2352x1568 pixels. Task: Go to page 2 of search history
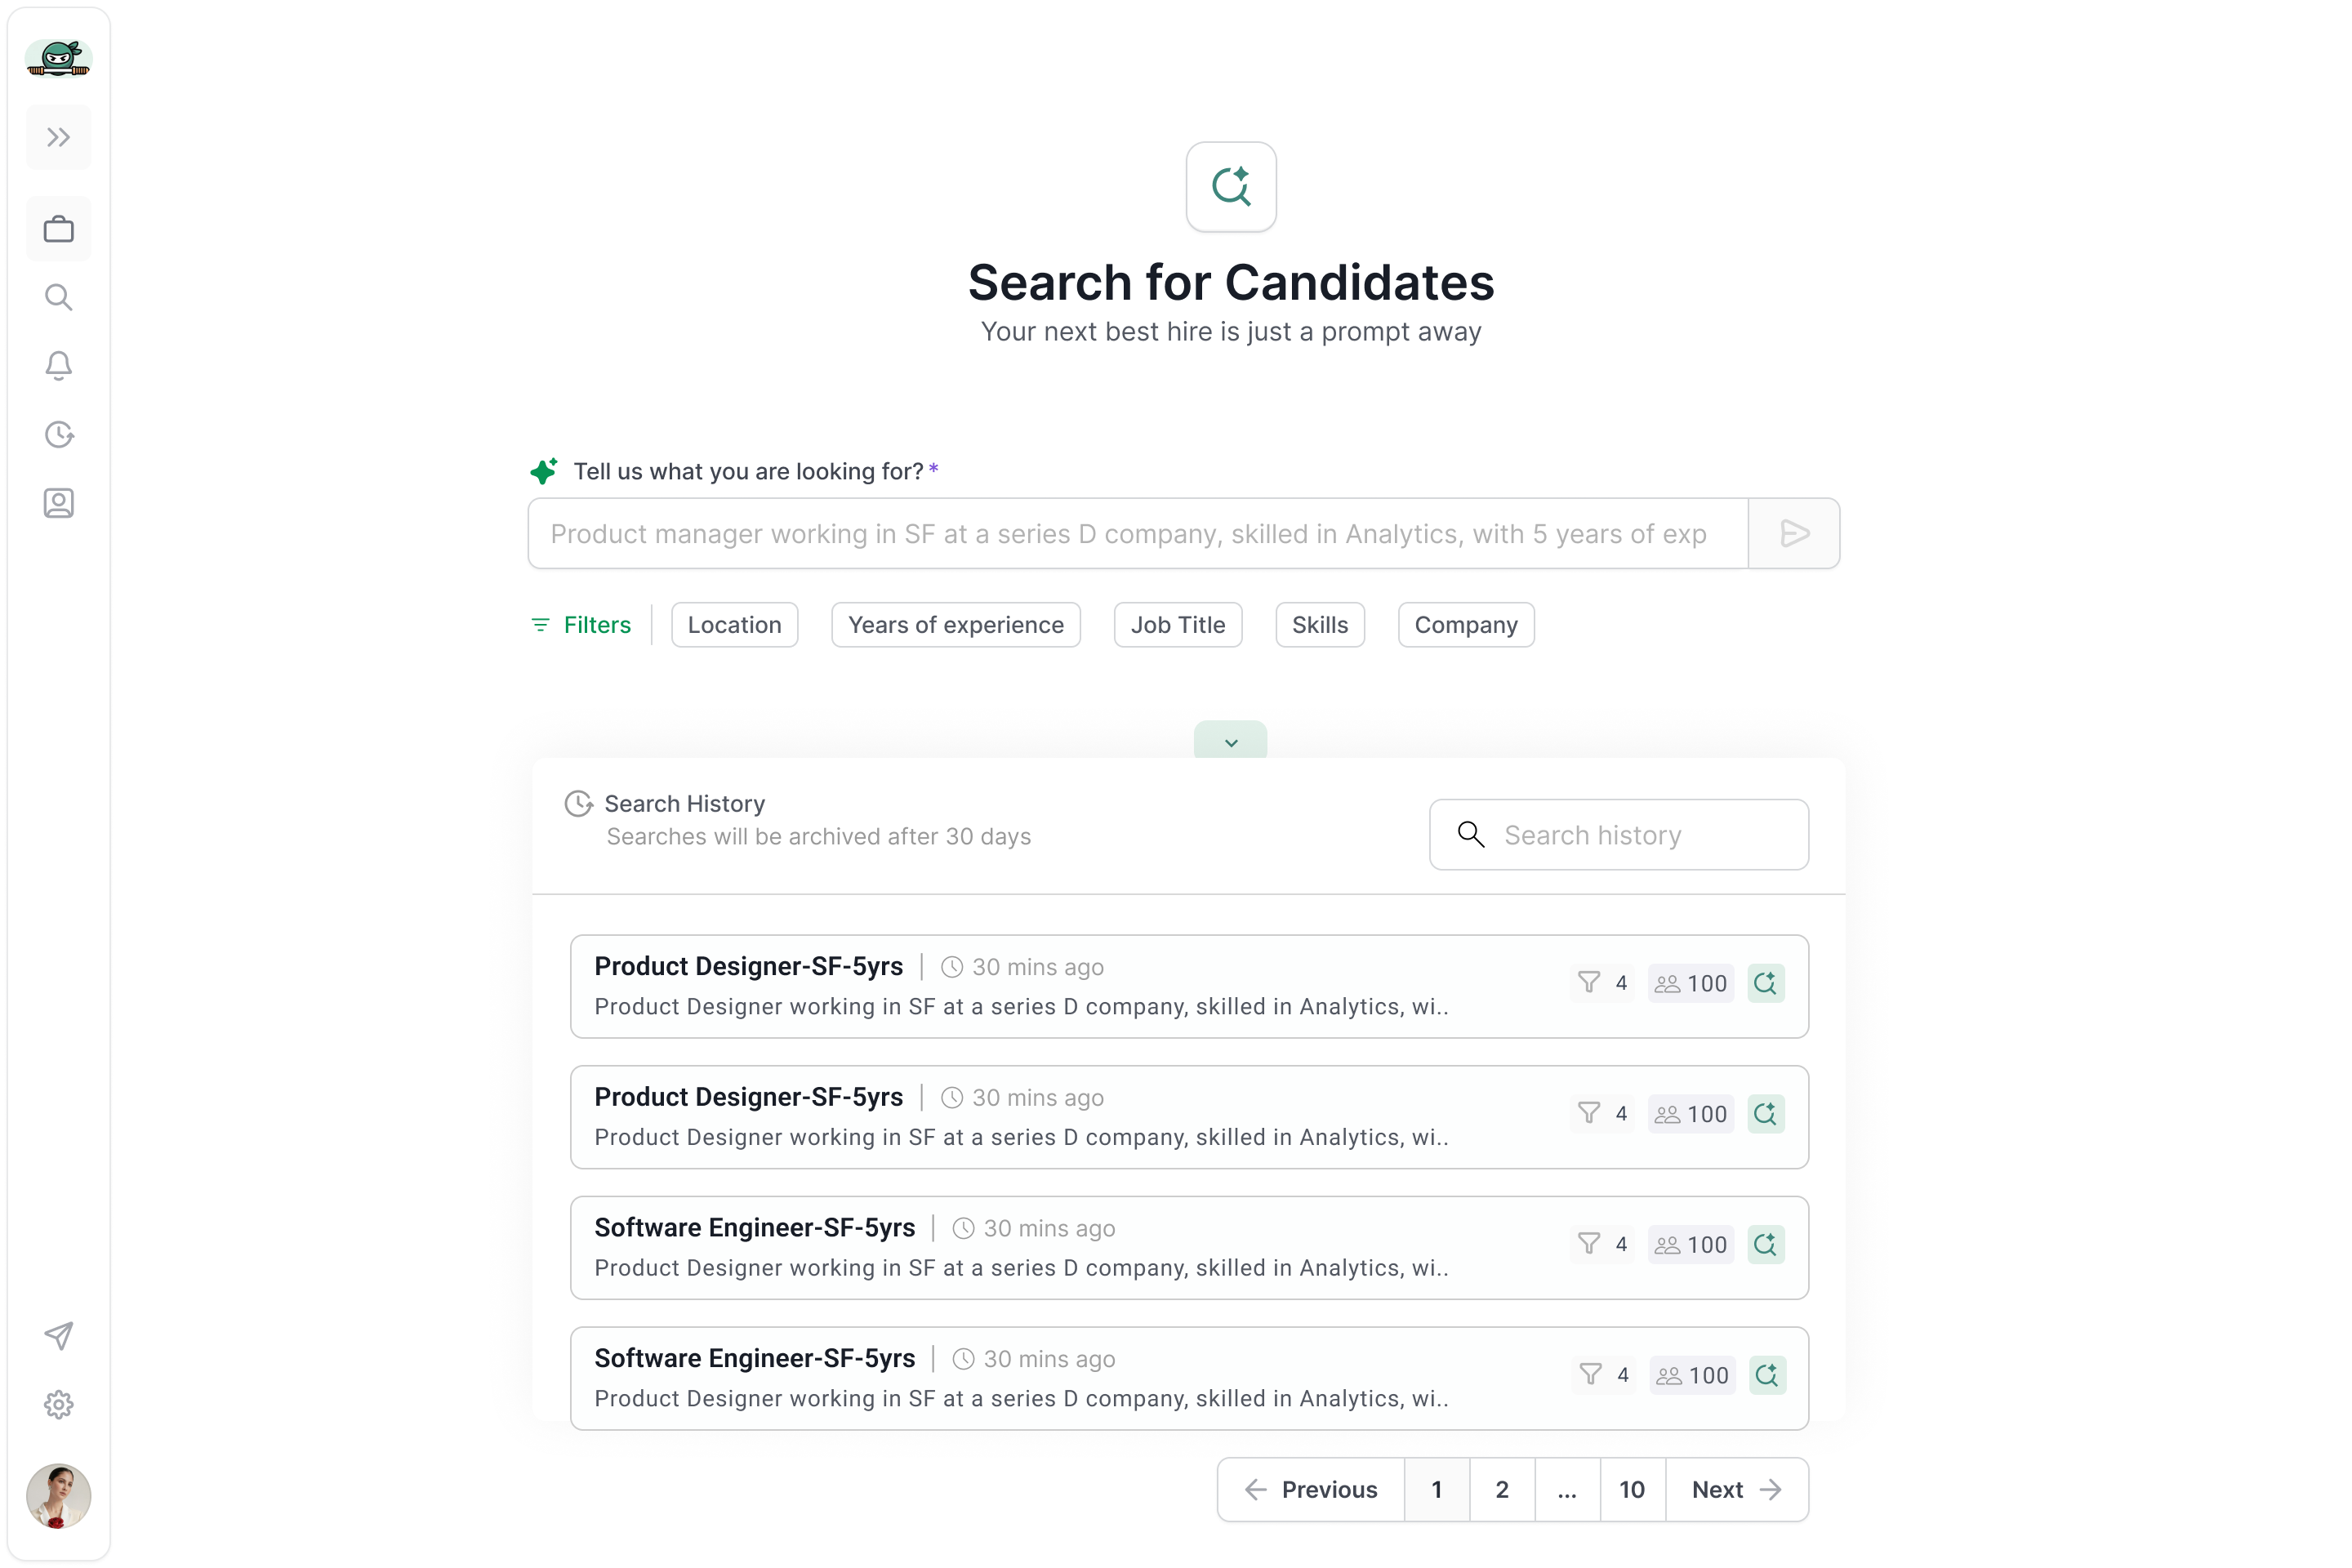pyautogui.click(x=1501, y=1490)
